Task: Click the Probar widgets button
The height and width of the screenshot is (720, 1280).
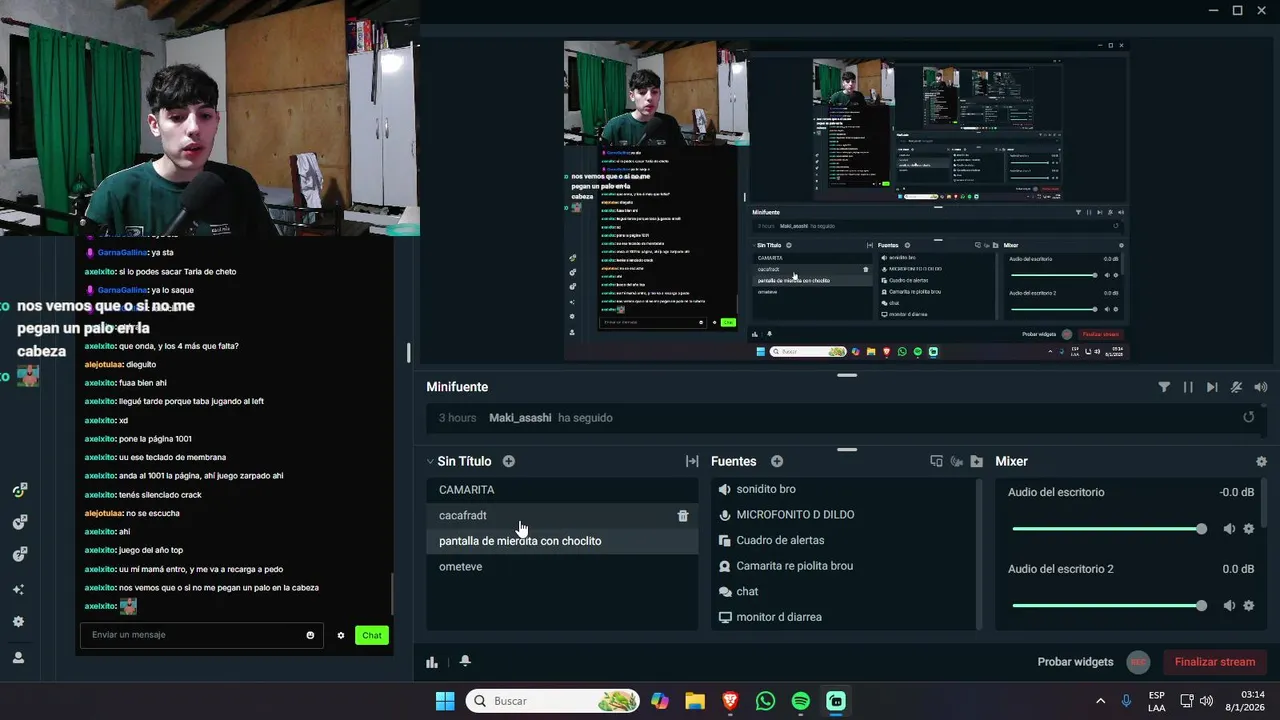Action: 1075,662
